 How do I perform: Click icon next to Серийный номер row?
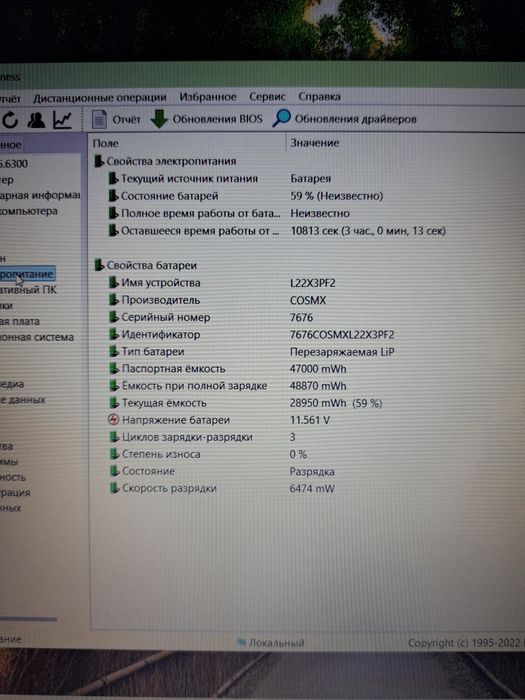(114, 317)
